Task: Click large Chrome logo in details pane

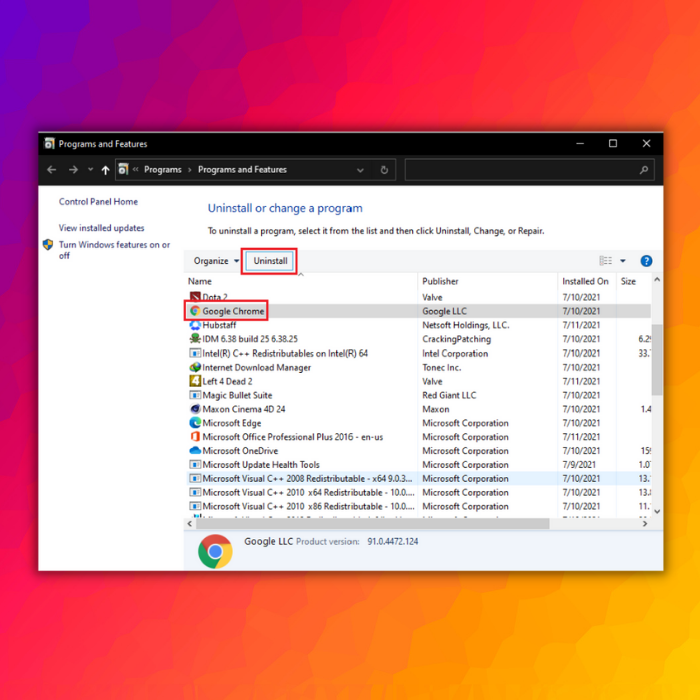Action: (x=215, y=551)
